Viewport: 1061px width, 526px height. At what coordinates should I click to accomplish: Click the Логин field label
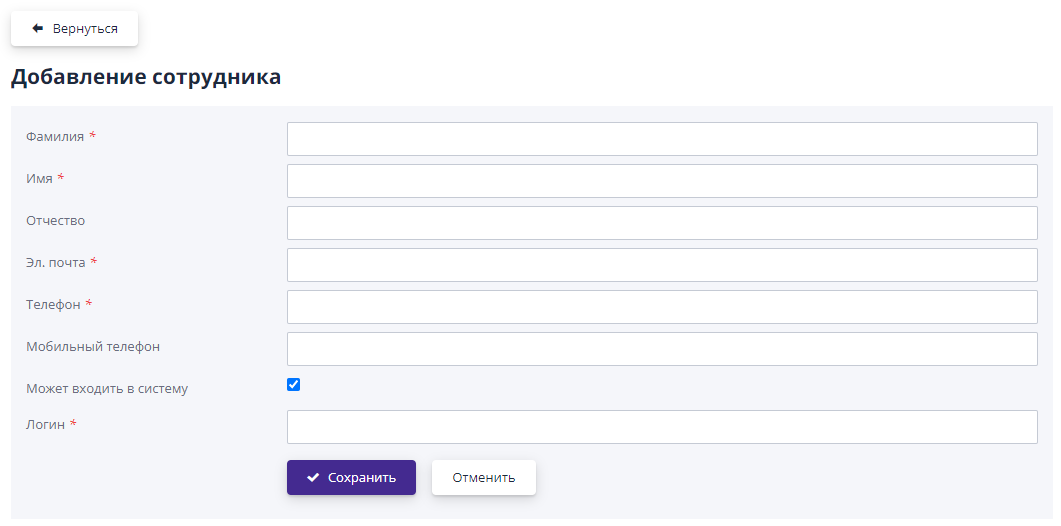pos(46,425)
